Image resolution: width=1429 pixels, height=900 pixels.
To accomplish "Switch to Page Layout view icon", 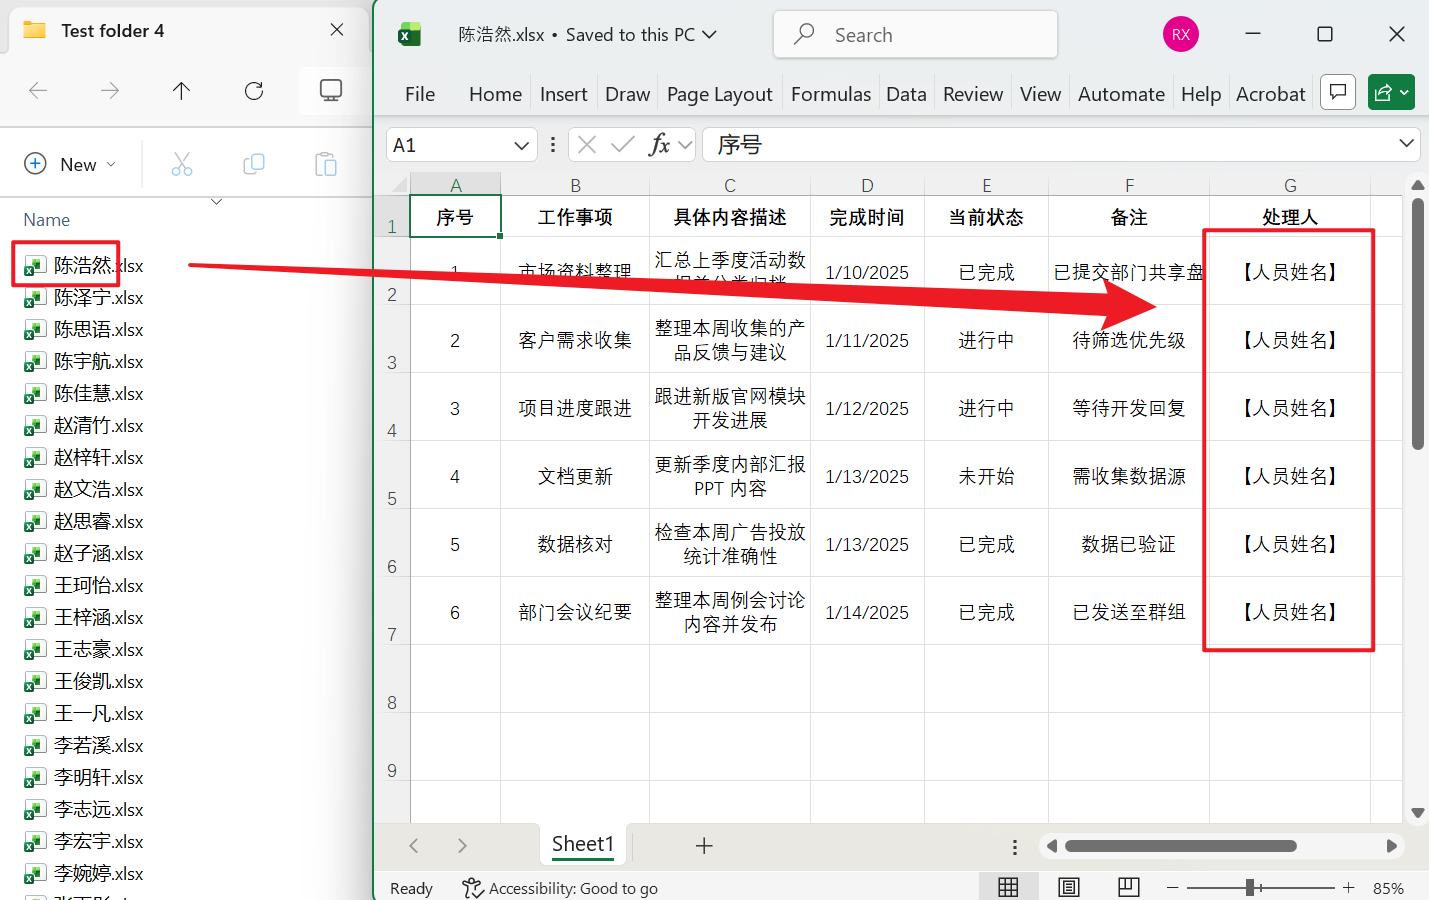I will (1068, 887).
